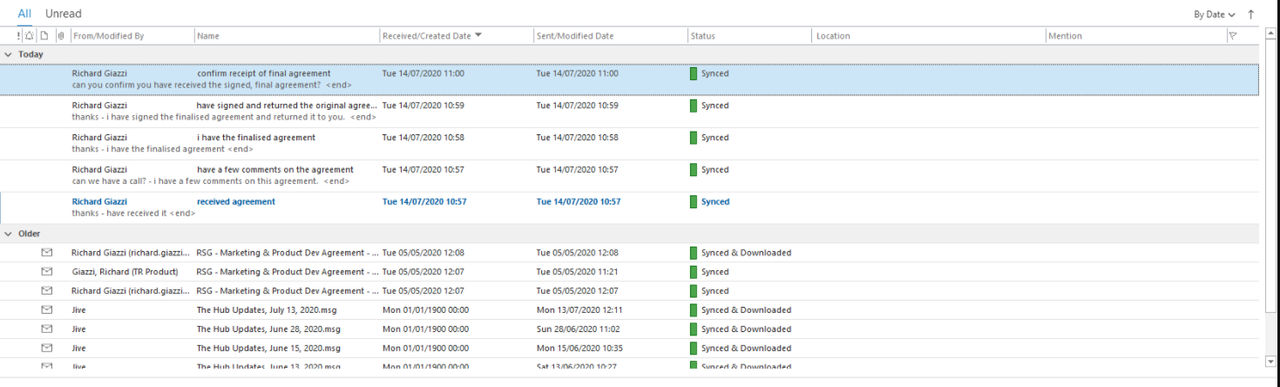The height and width of the screenshot is (387, 1280).
Task: Click sender 'Giazzi, Richard (TR Product)'
Action: (125, 272)
